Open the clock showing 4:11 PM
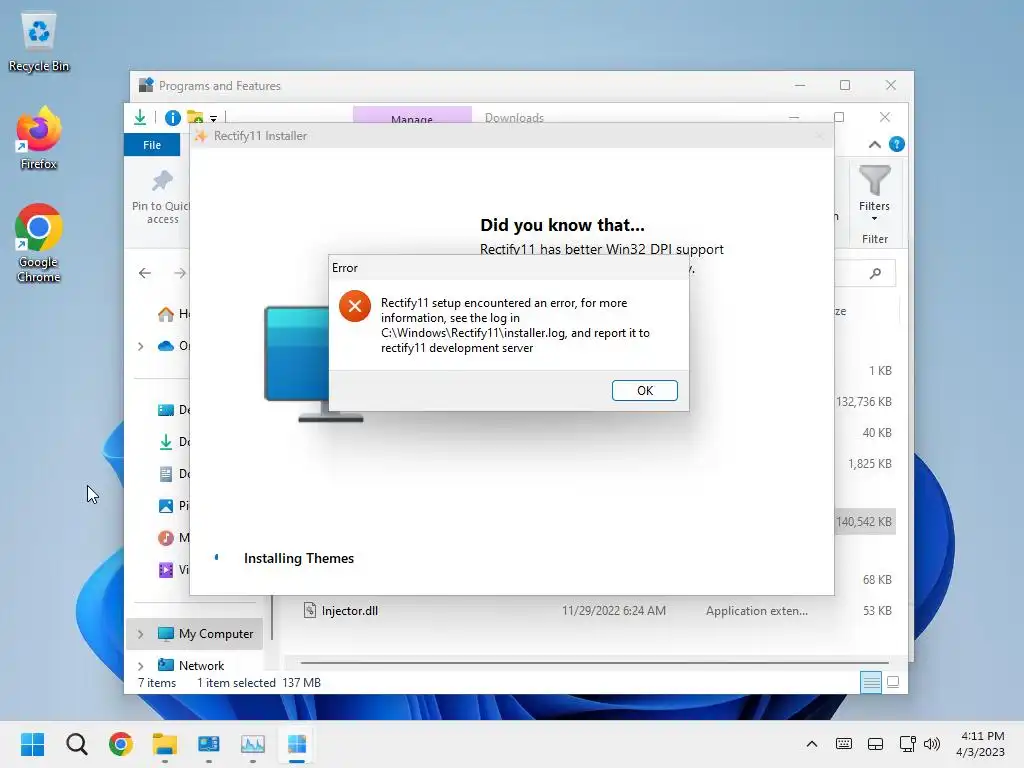This screenshot has height=768, width=1024. pos(980,744)
